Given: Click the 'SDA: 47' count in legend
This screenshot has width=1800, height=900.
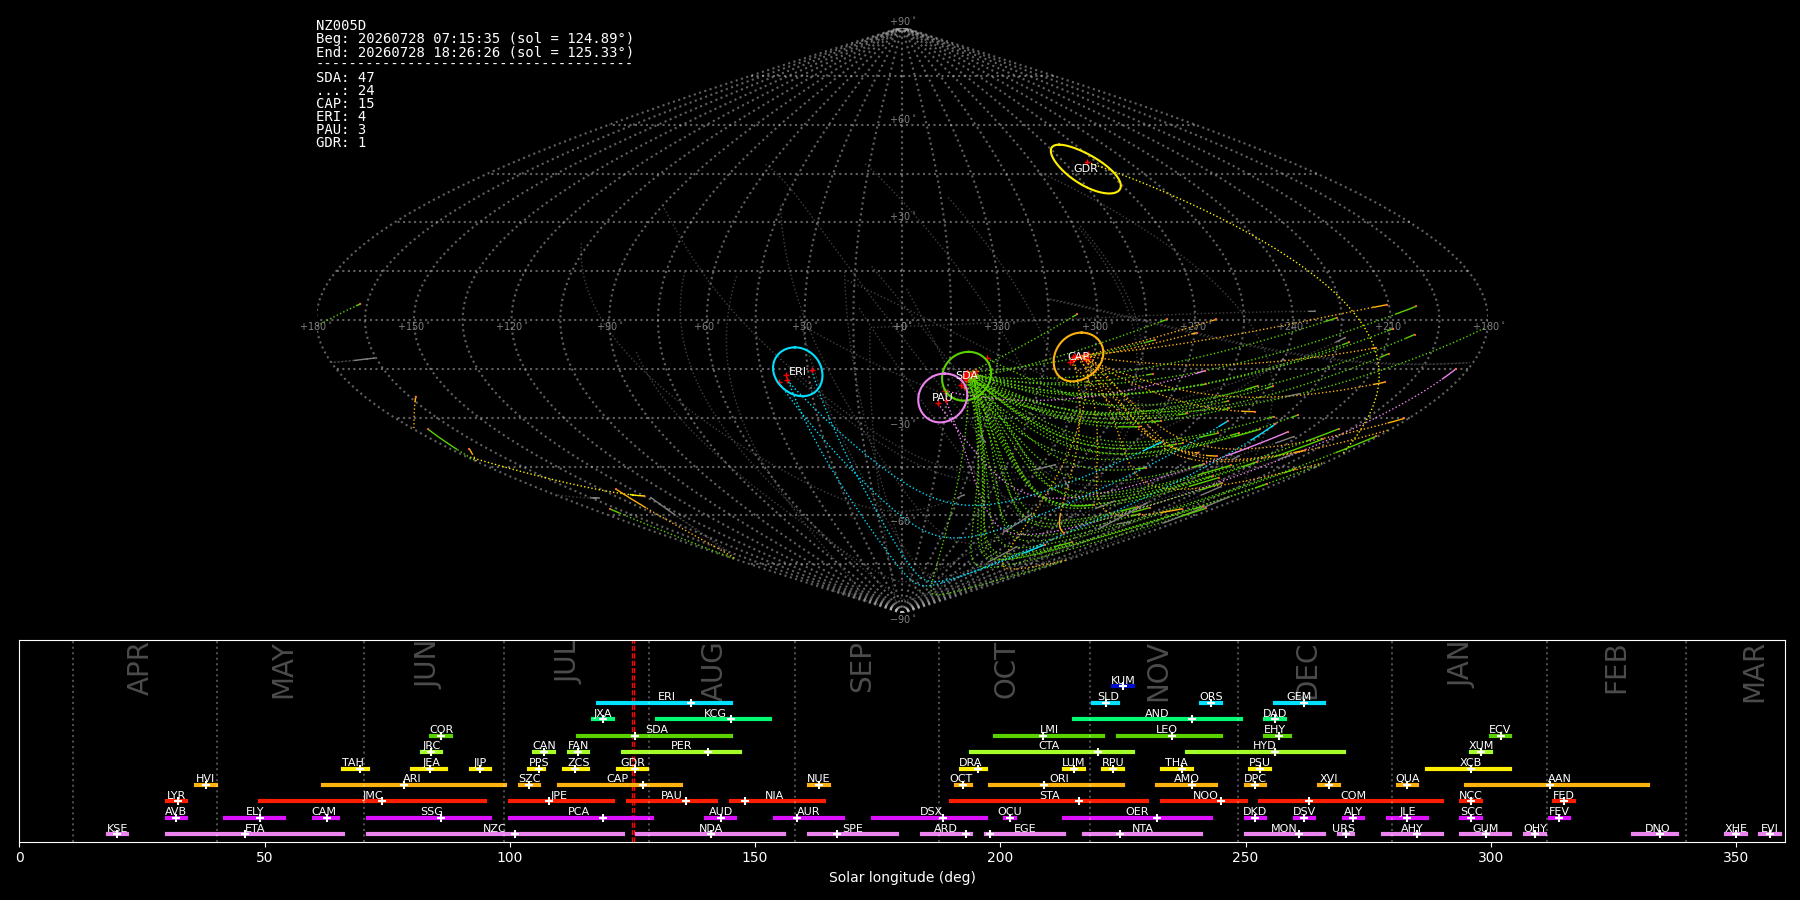Looking at the screenshot, I should coord(345,78).
